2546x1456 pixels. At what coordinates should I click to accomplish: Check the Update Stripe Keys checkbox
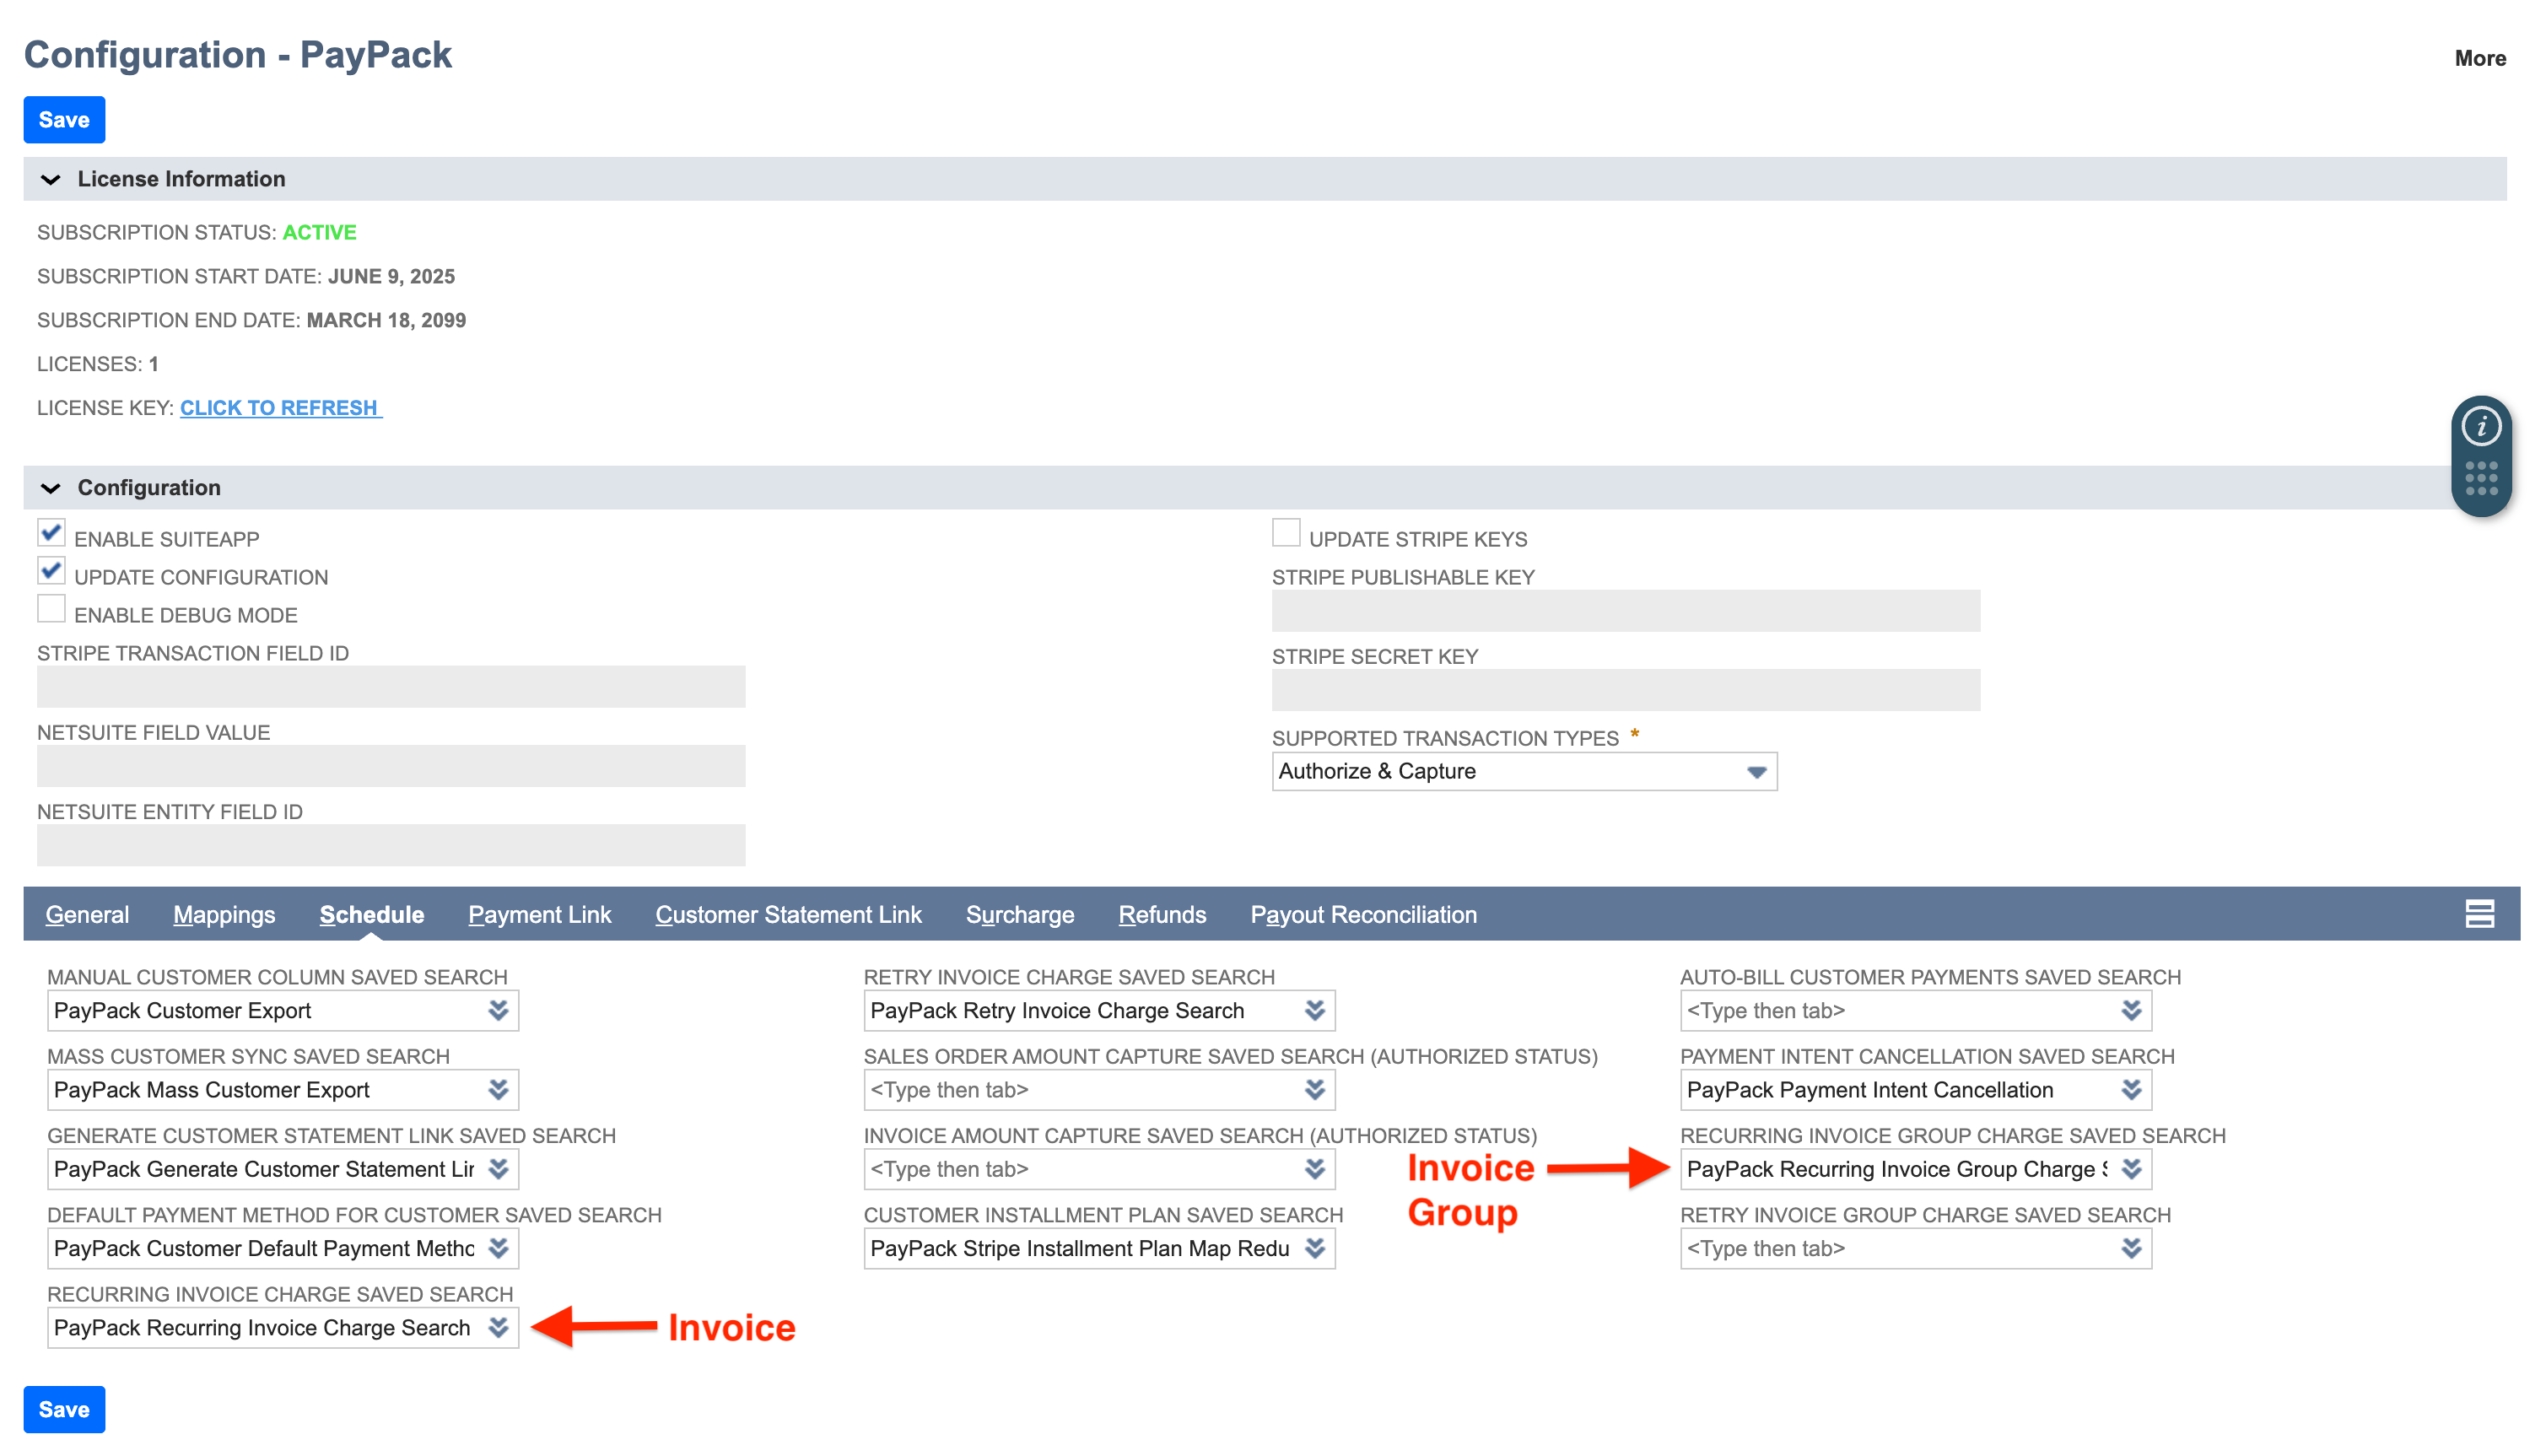(x=1286, y=532)
